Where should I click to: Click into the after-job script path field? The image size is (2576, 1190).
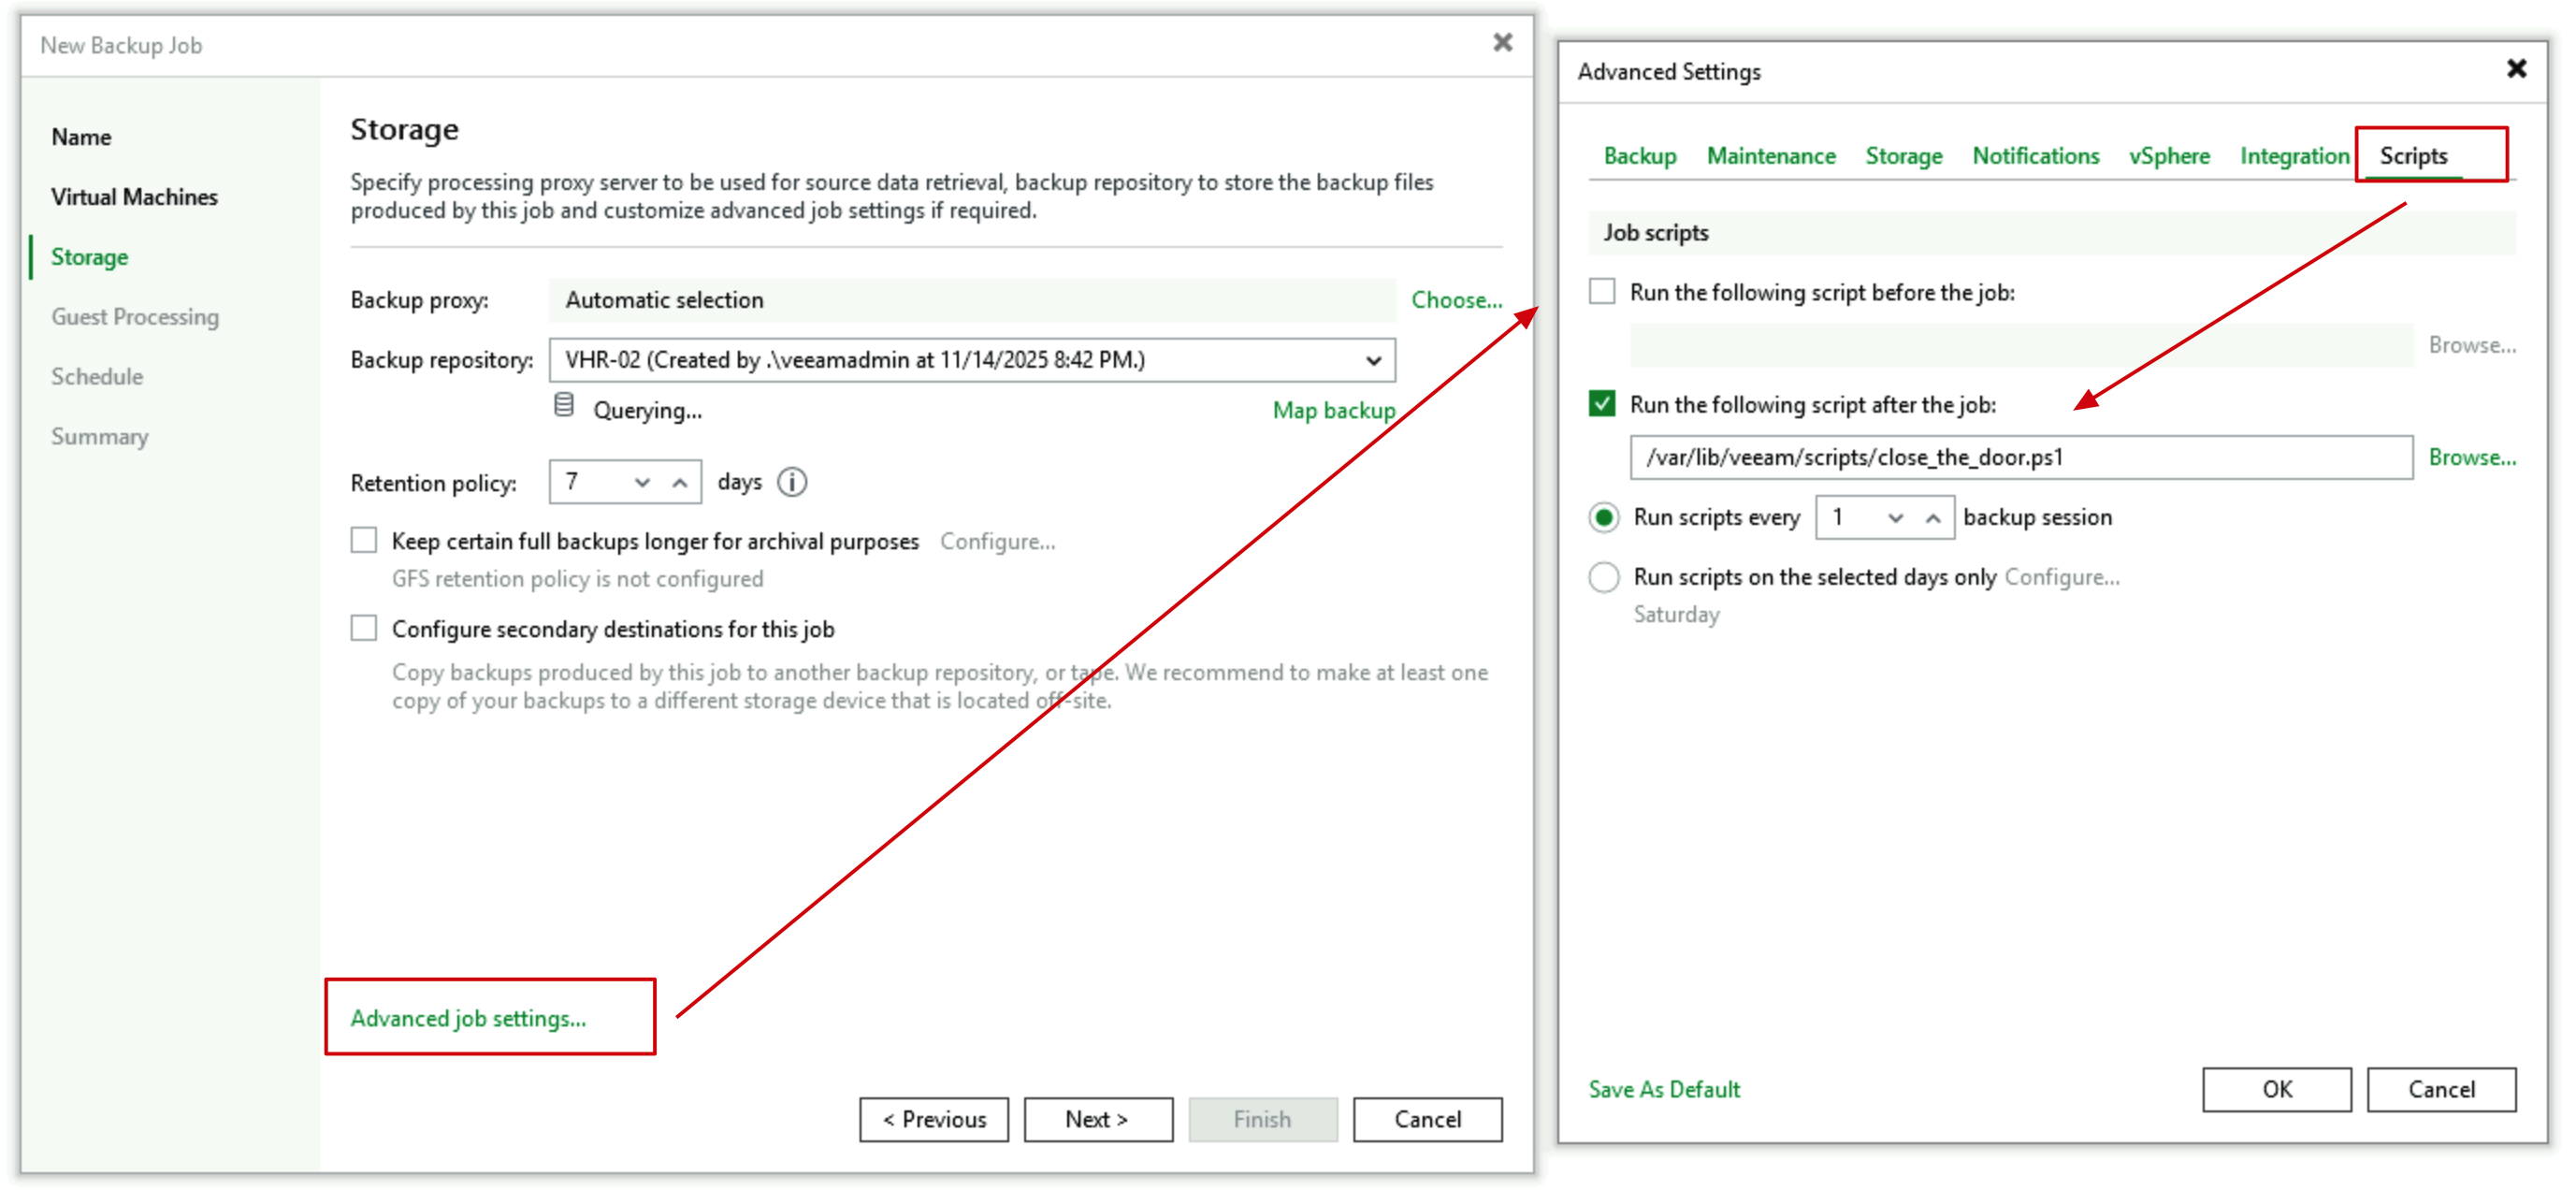coord(2020,457)
